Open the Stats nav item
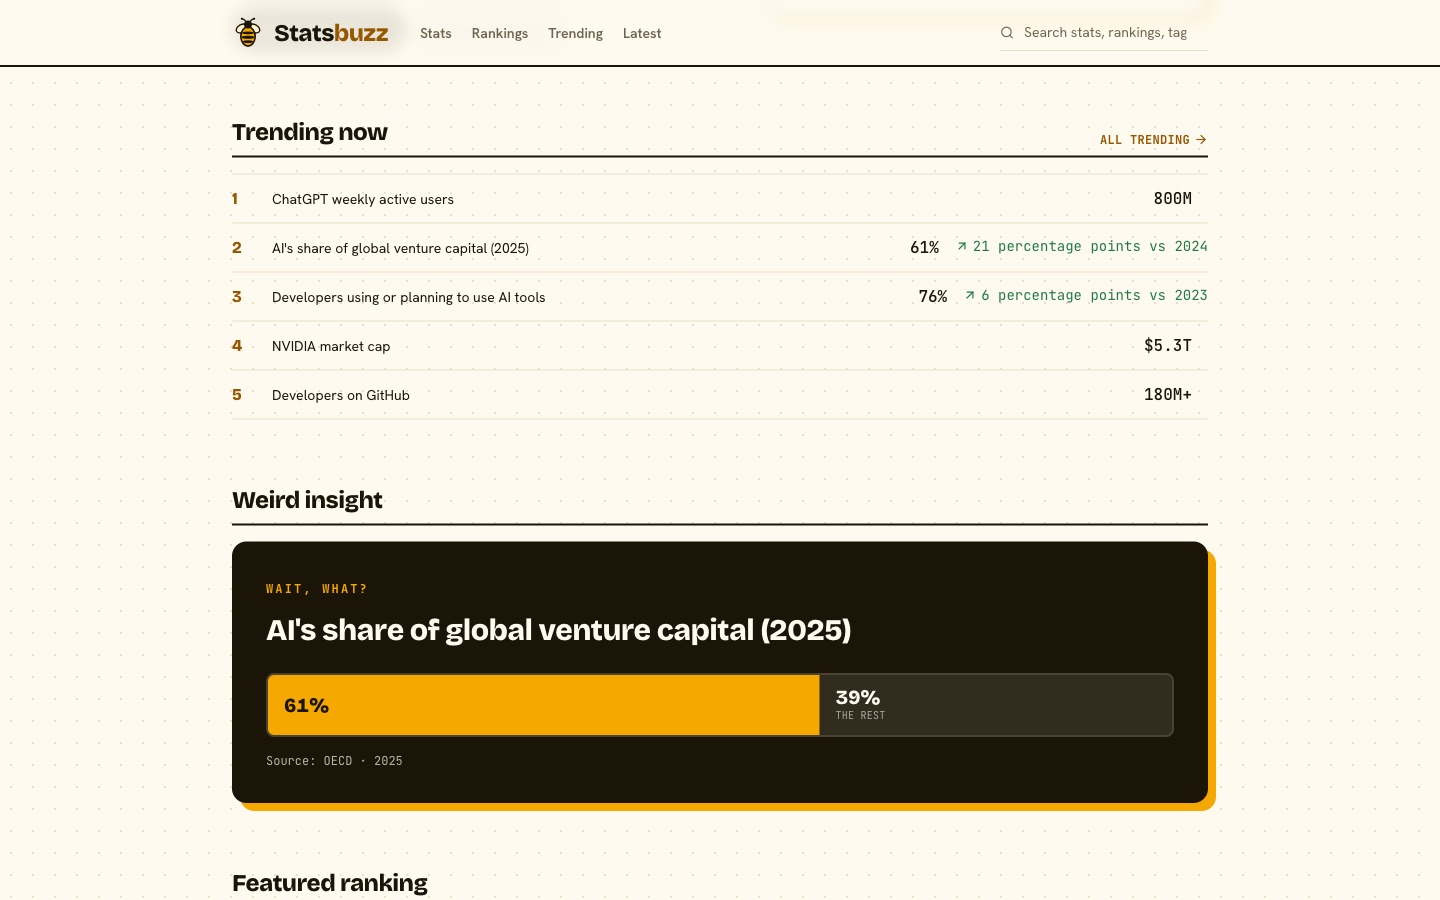This screenshot has height=900, width=1440. pyautogui.click(x=436, y=33)
